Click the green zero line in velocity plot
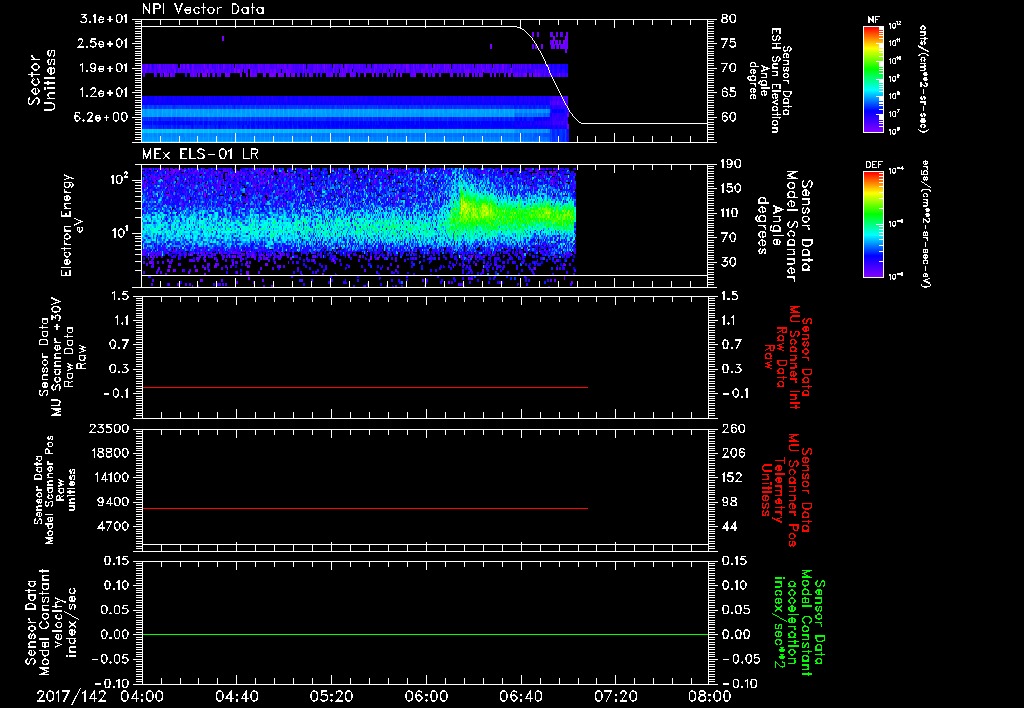The width and height of the screenshot is (1024, 708). pos(425,634)
